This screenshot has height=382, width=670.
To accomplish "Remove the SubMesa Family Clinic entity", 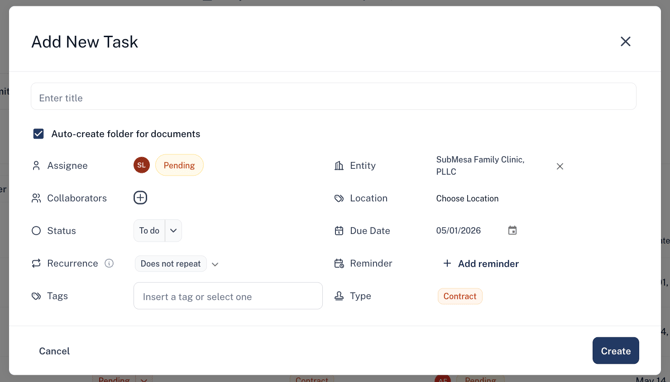I will click(x=560, y=166).
